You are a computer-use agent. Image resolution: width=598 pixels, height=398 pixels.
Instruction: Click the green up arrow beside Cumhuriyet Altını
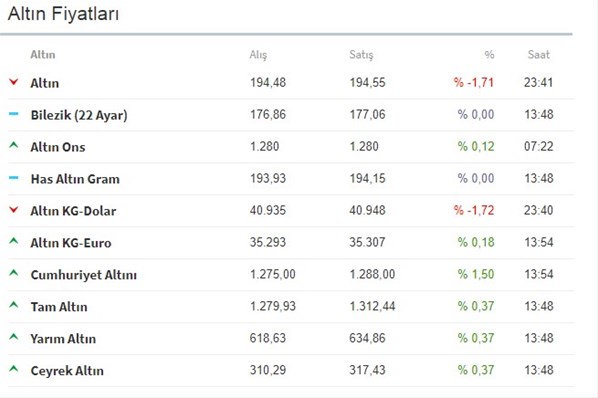click(14, 273)
